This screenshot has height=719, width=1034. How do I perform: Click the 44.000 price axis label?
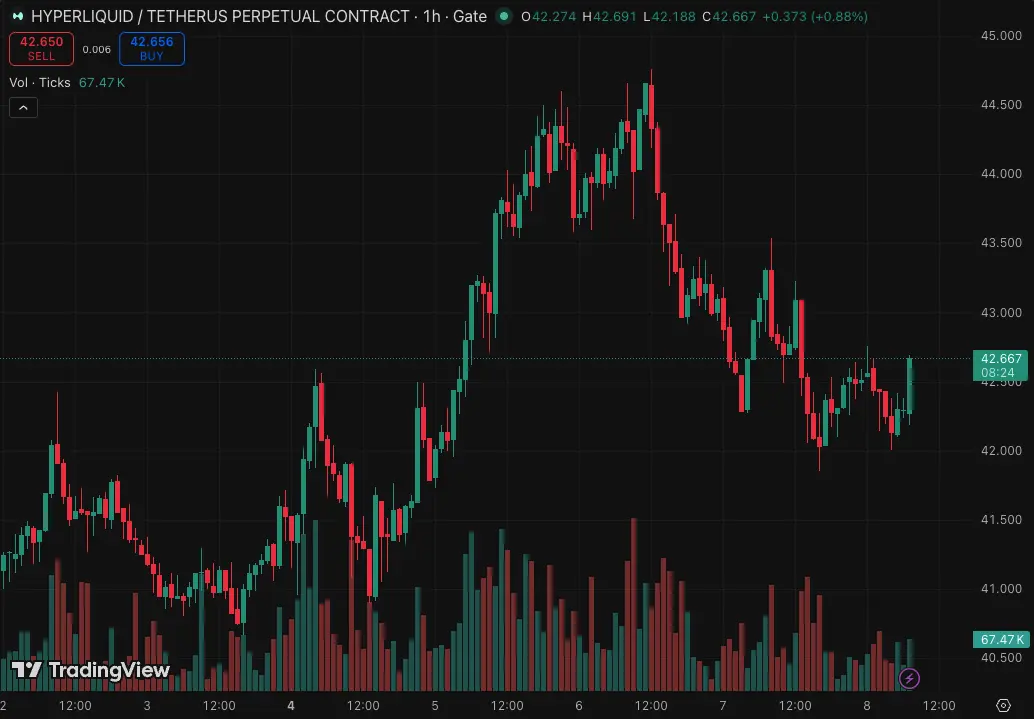coord(1001,173)
